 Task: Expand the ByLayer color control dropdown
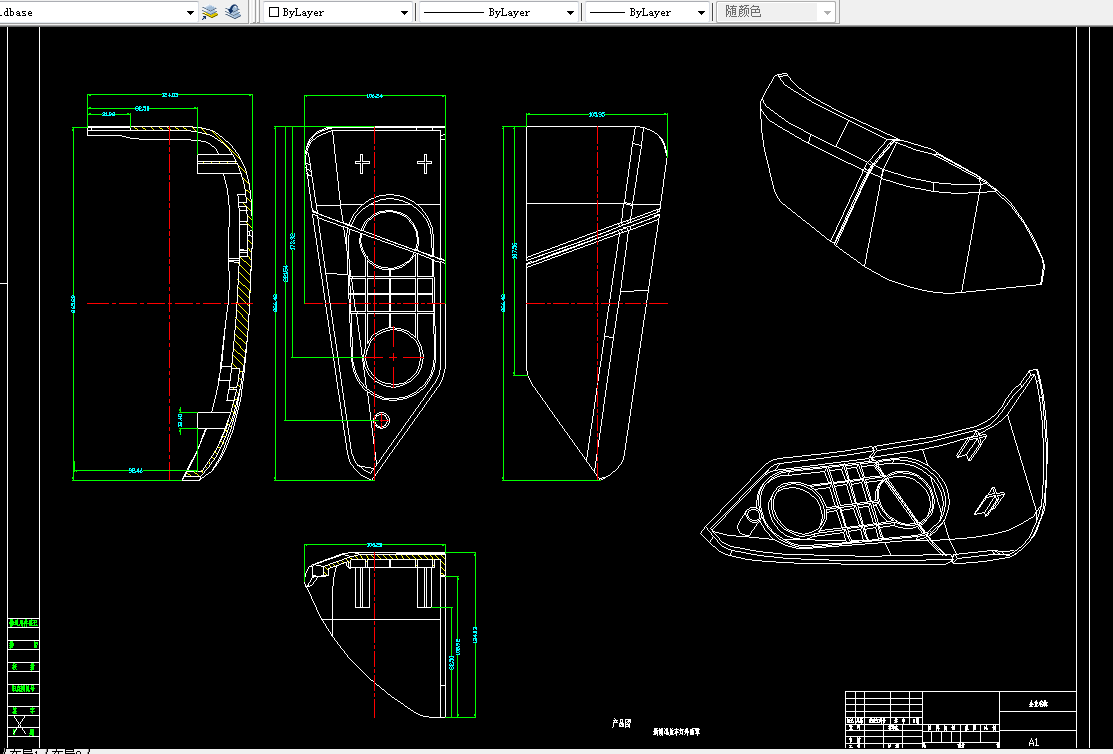coord(404,12)
